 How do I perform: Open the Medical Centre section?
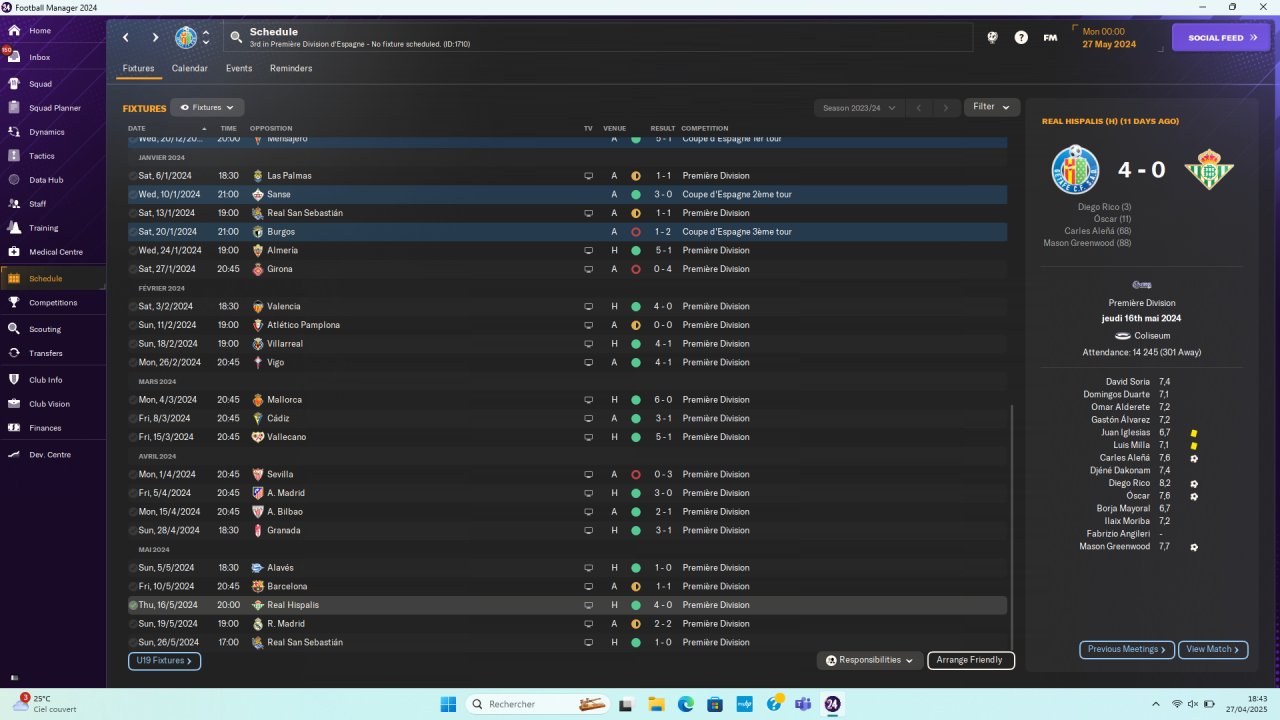[x=55, y=252]
